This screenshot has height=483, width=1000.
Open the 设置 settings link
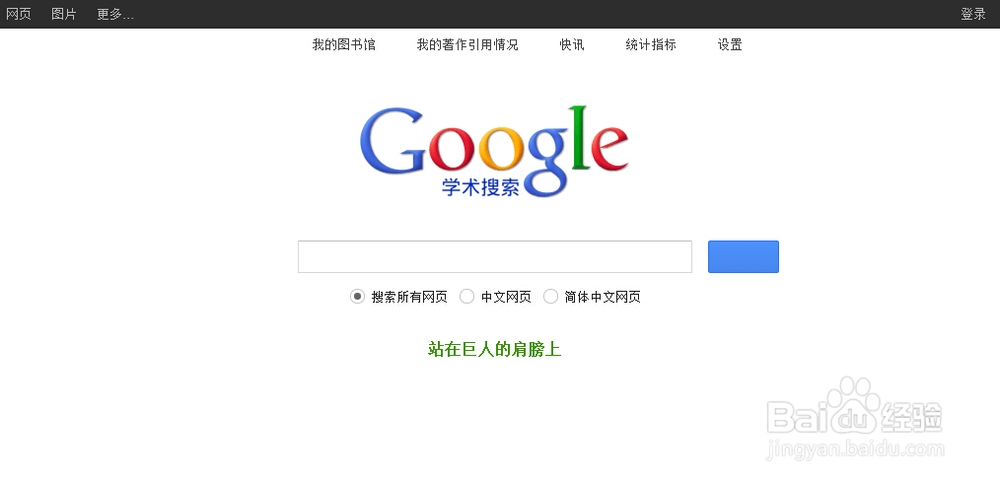pos(730,45)
